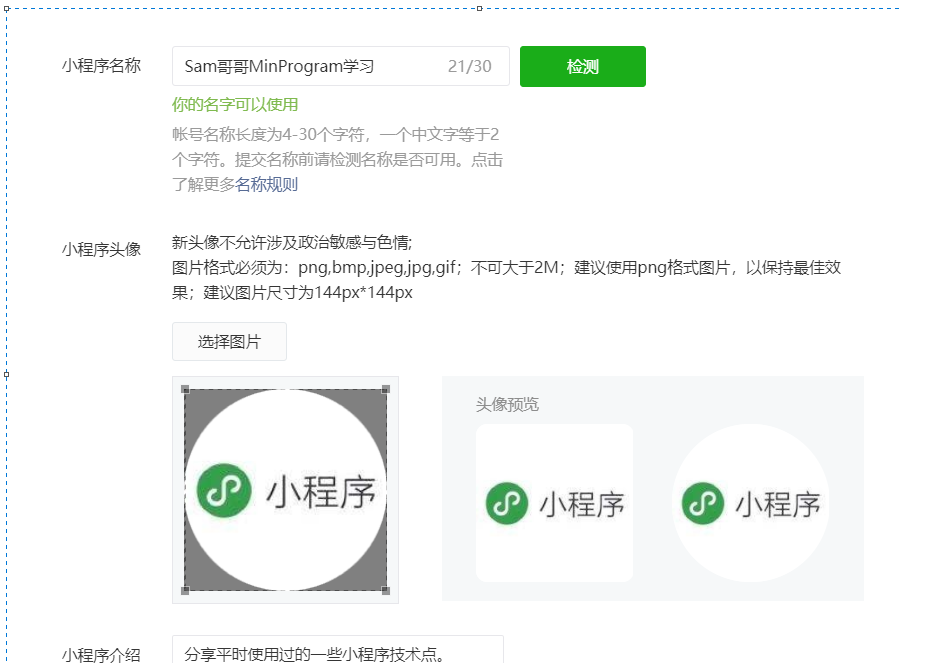Screen dimensions: 928x663
Task: Click the square avatar preview
Action: 555,503
